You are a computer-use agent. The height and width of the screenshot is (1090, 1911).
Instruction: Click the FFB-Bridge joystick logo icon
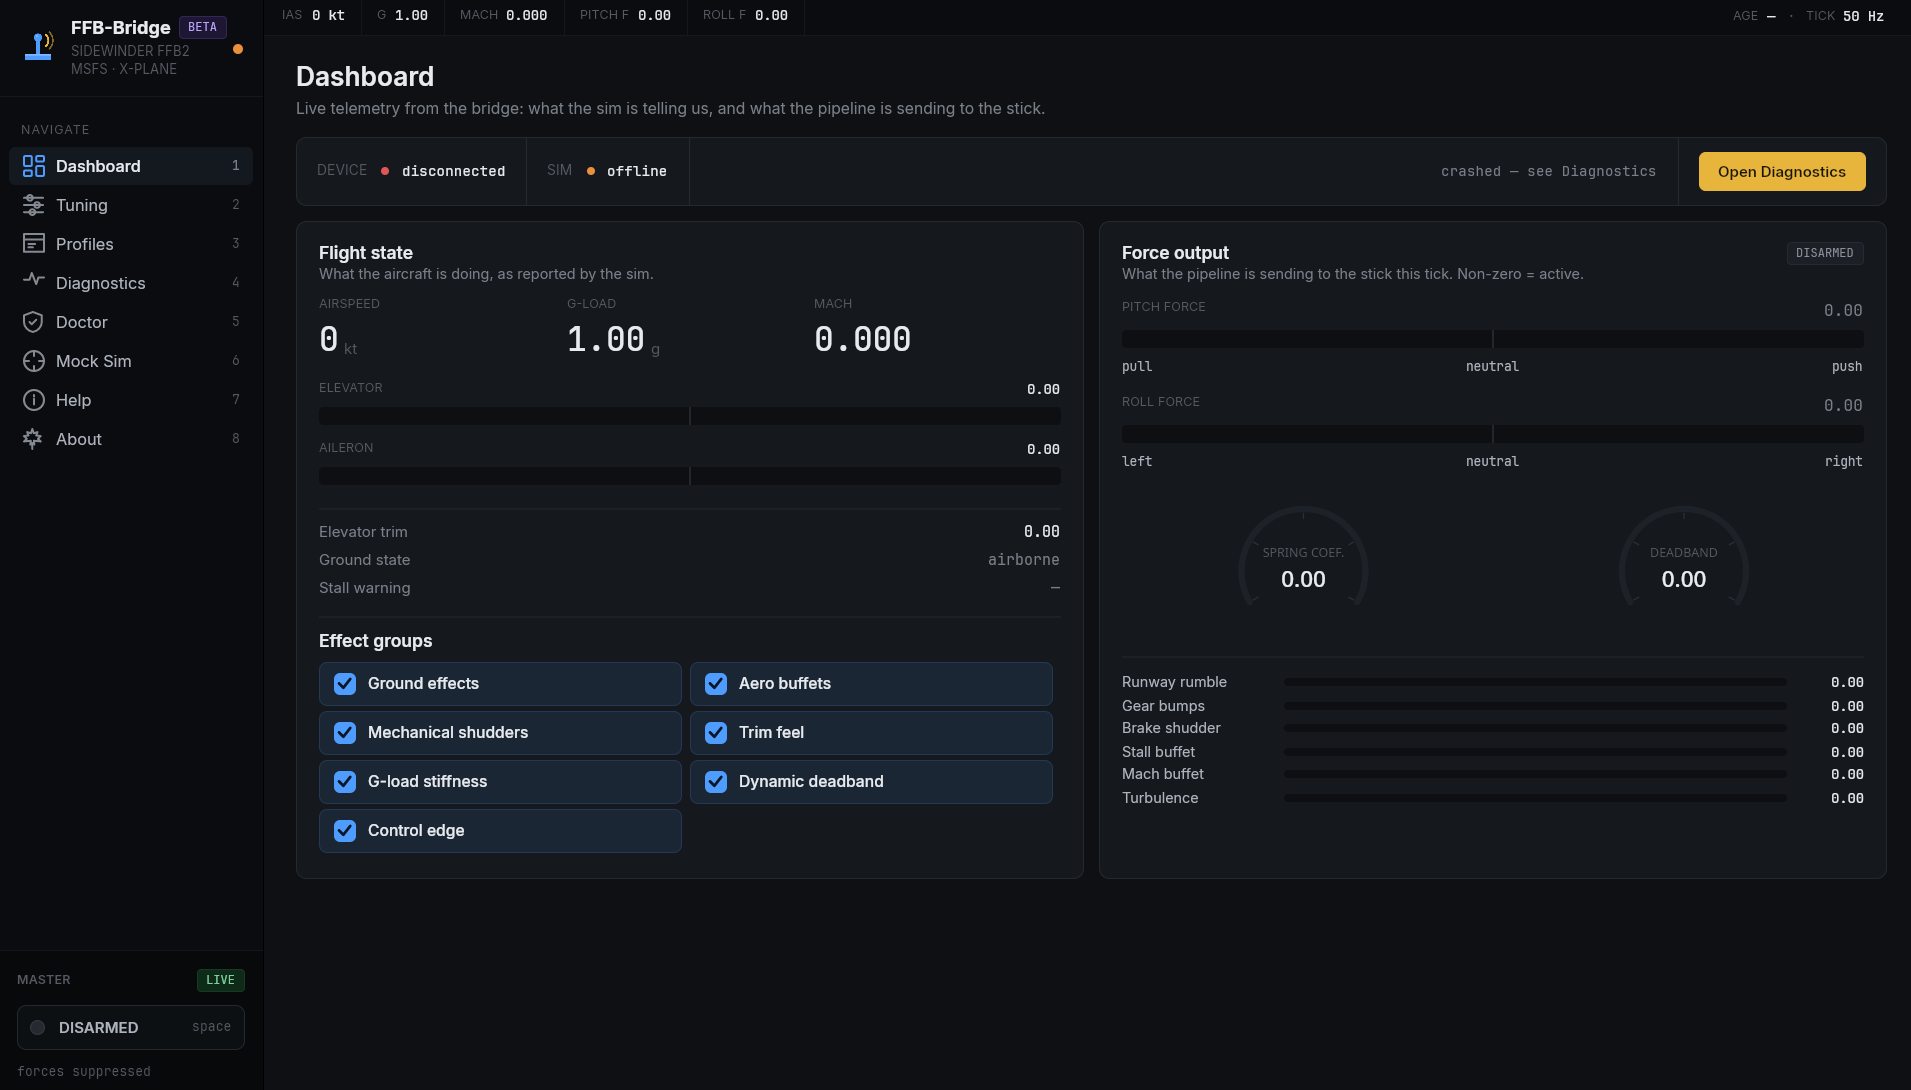coord(39,46)
